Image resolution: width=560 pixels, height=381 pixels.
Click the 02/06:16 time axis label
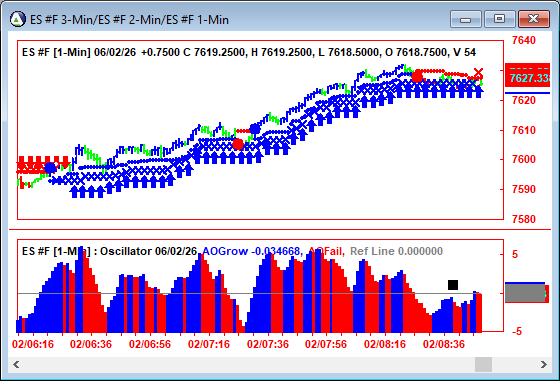33,344
